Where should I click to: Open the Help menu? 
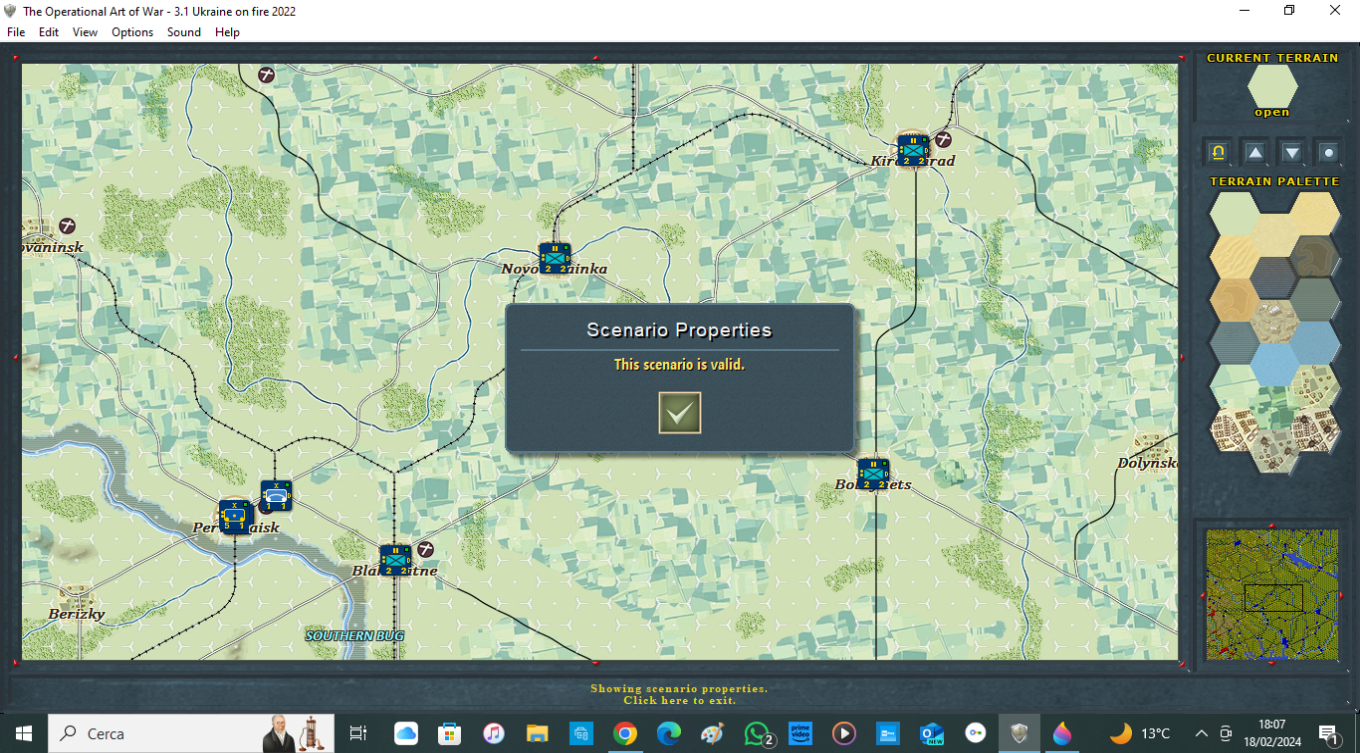coord(227,32)
